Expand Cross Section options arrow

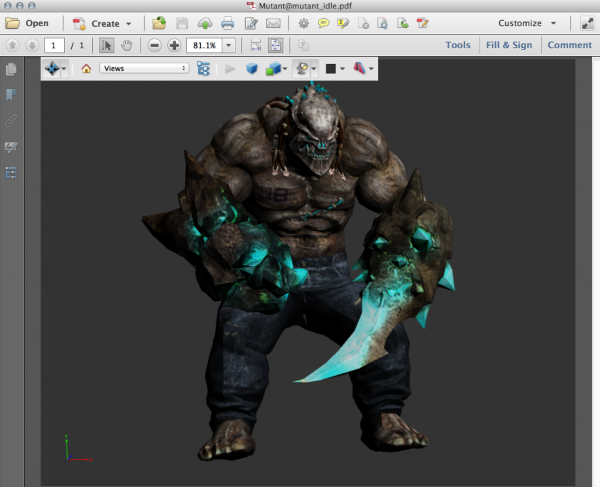coord(372,69)
